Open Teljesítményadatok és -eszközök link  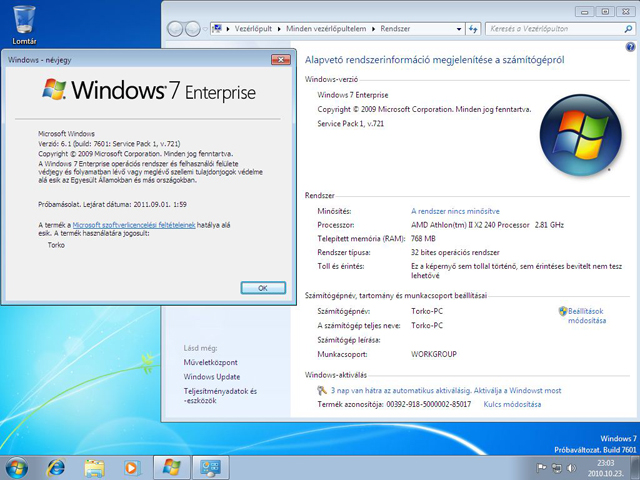click(x=220, y=396)
